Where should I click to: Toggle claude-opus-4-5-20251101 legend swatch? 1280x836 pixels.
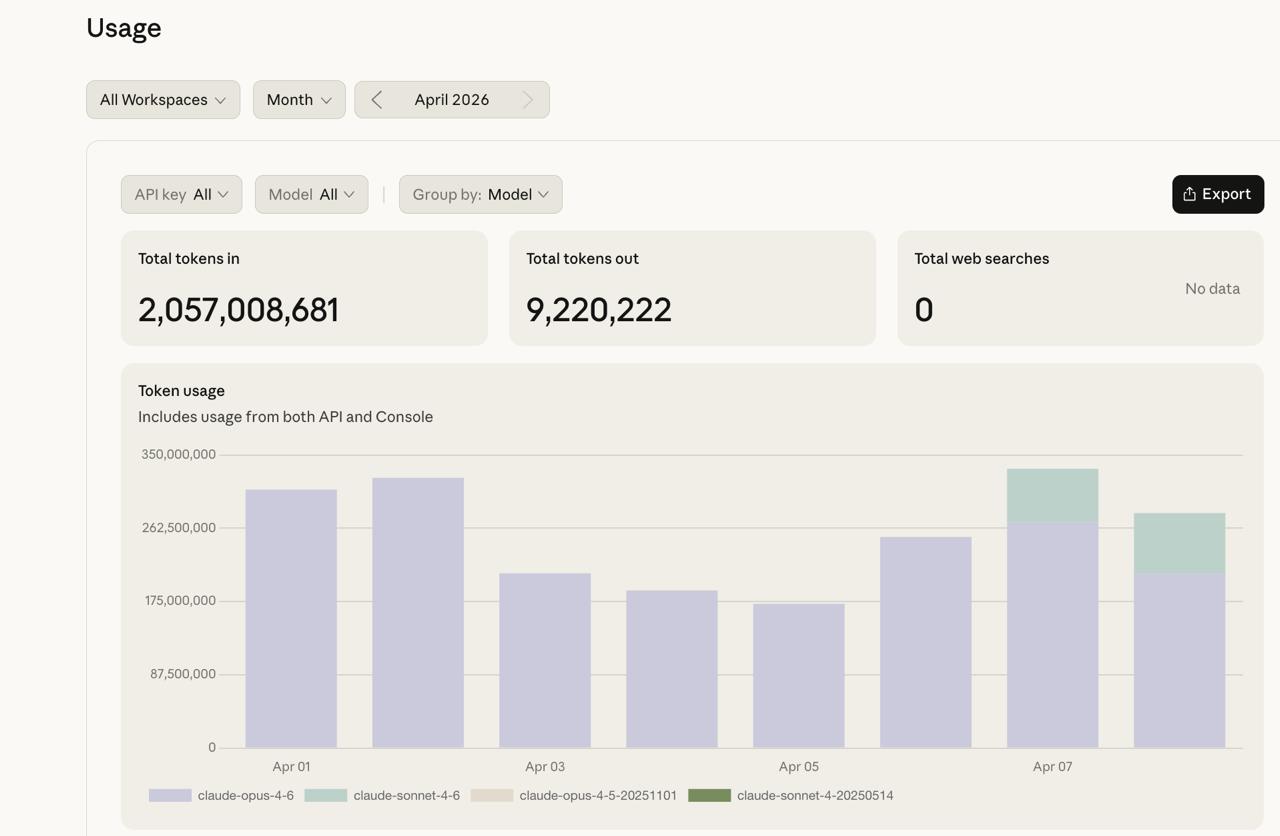[x=491, y=795]
